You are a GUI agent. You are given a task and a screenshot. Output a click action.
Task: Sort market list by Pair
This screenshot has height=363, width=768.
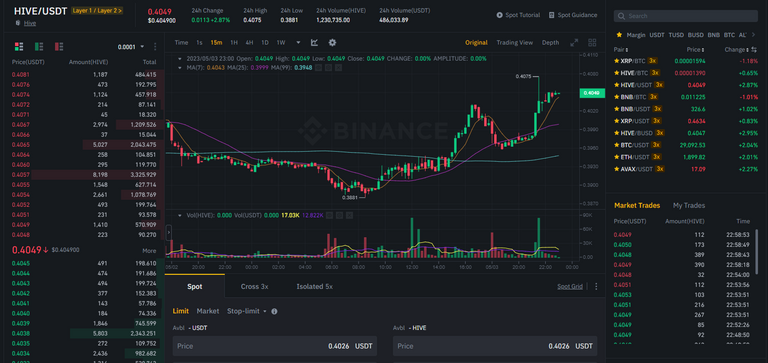[621, 49]
